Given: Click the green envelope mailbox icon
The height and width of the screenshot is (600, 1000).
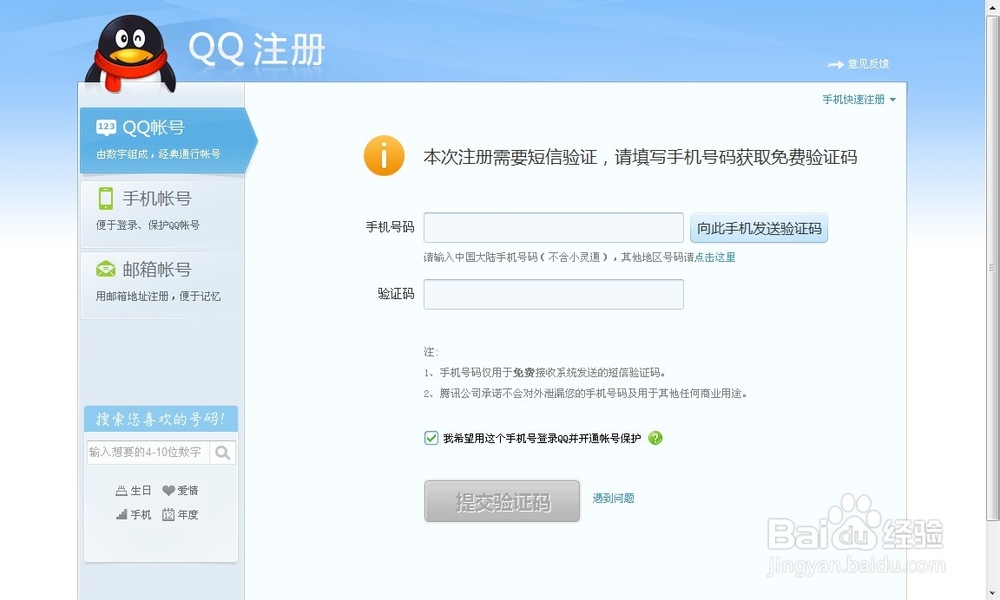Looking at the screenshot, I should click(106, 269).
